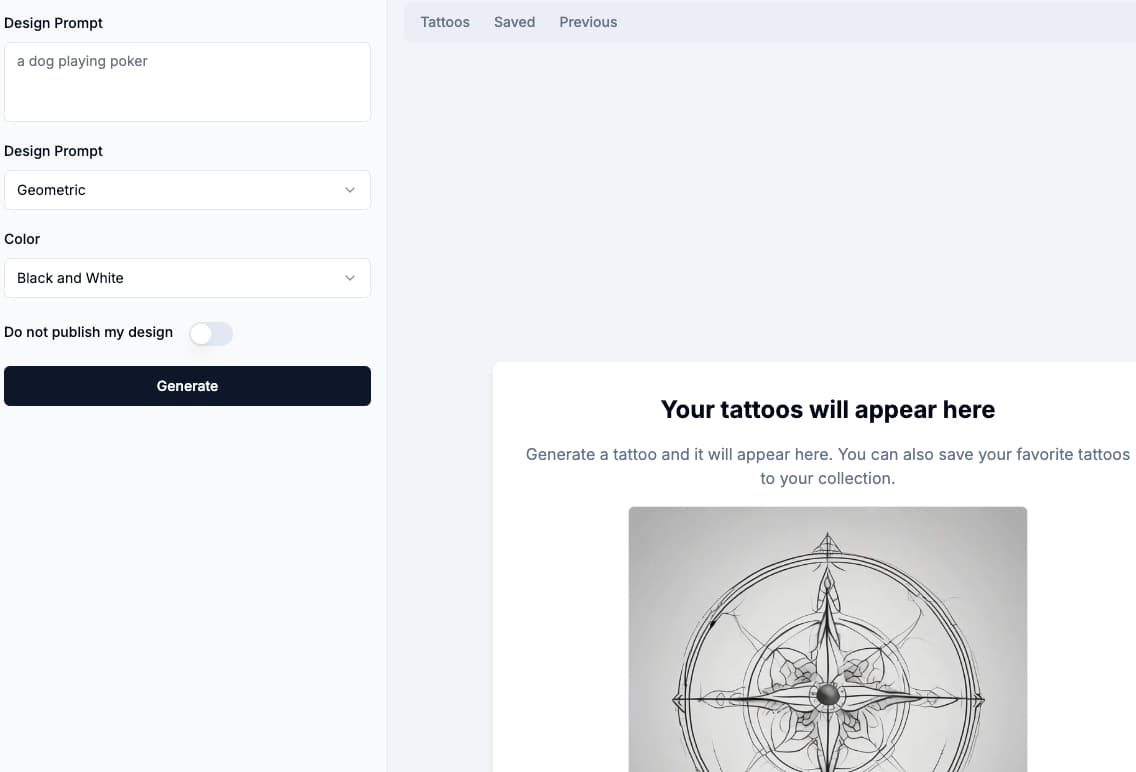Go to the Previous tab
This screenshot has height=772, width=1136.
tap(588, 22)
